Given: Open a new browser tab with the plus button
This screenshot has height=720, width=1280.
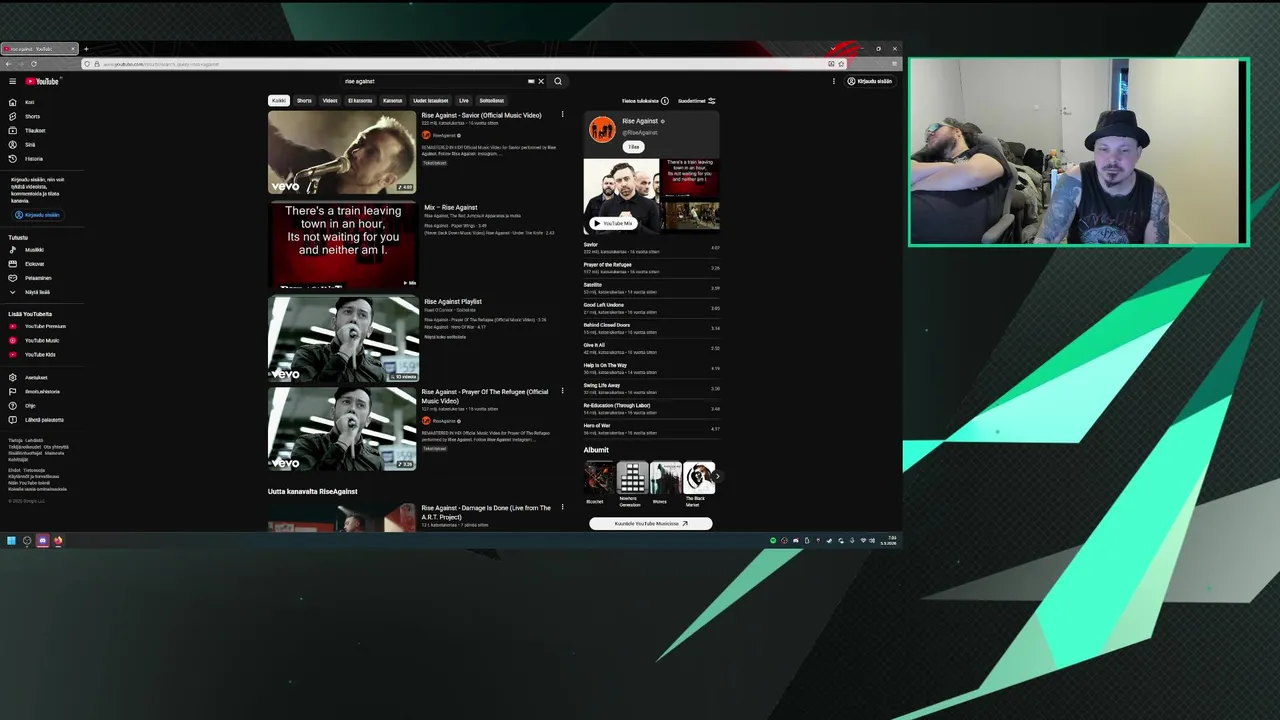Looking at the screenshot, I should [86, 49].
